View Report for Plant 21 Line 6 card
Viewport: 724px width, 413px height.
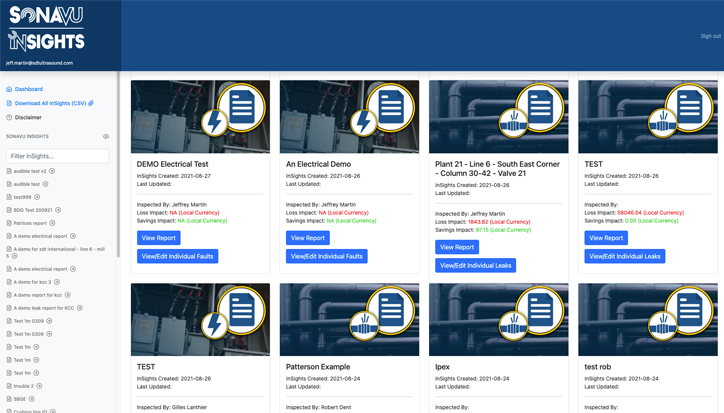pyautogui.click(x=457, y=247)
